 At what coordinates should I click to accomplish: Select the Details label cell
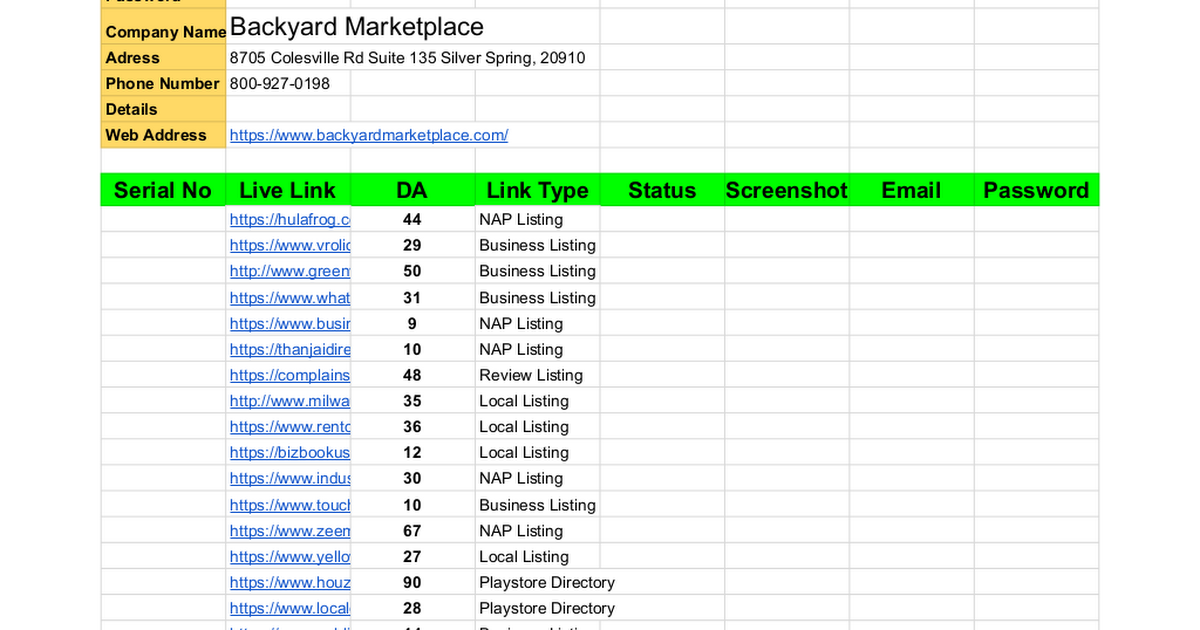tap(163, 110)
